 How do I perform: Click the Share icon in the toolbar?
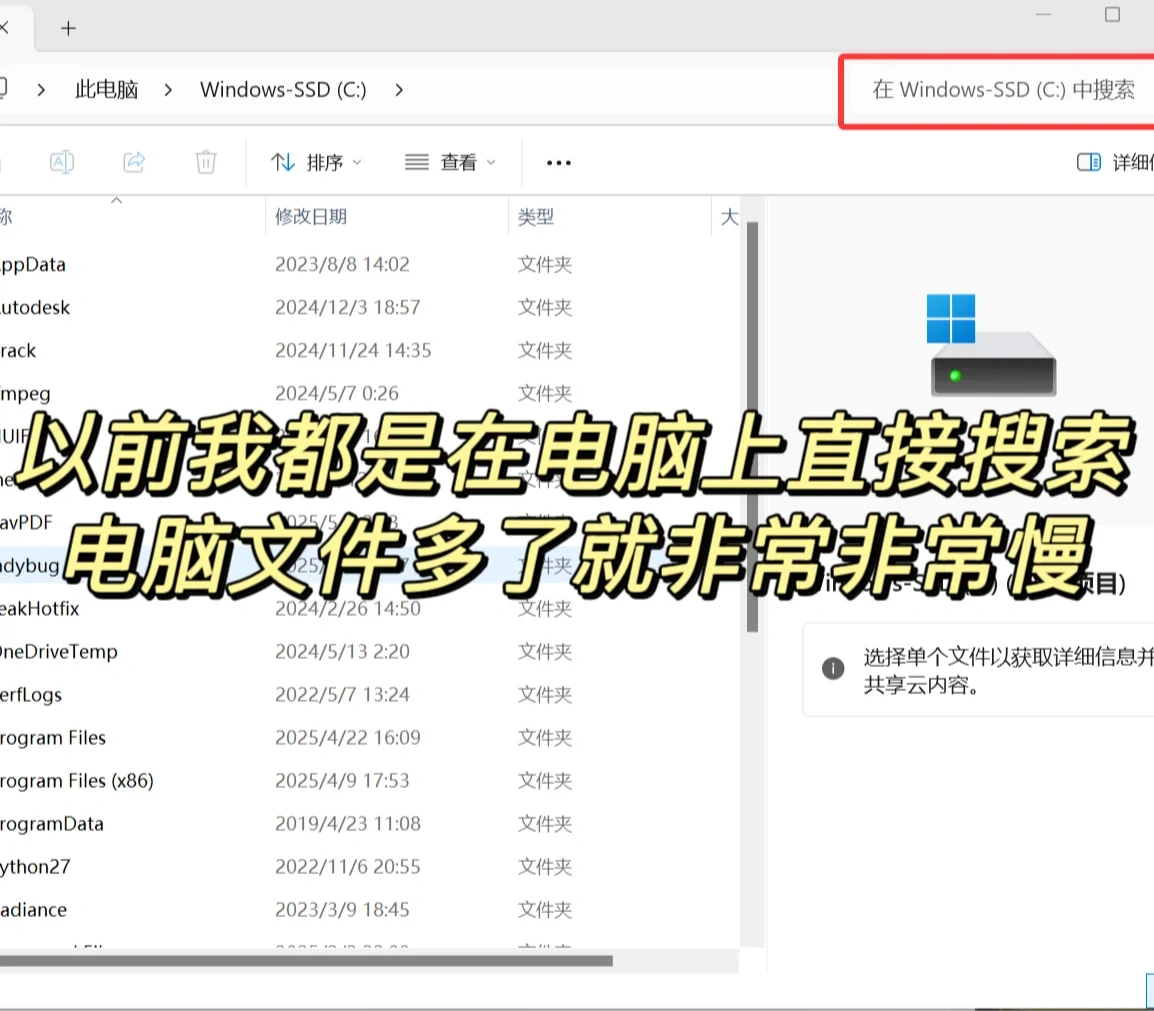coord(133,161)
